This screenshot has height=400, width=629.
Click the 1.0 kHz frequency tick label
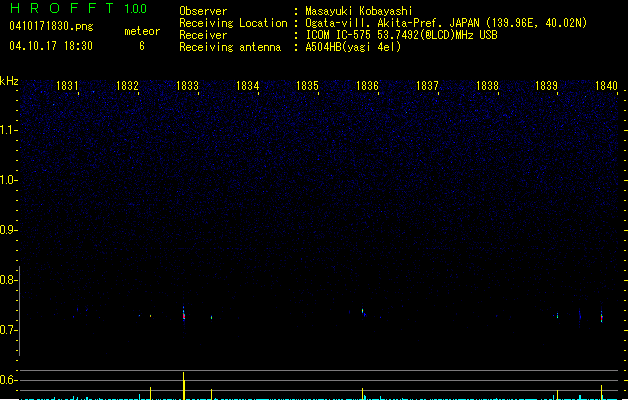pos(7,180)
